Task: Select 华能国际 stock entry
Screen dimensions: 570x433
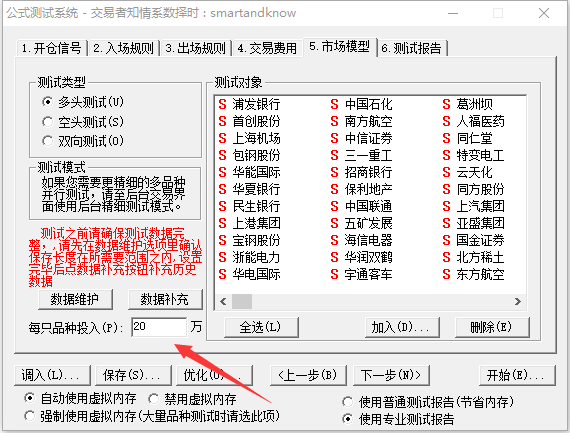Action: click(x=249, y=172)
